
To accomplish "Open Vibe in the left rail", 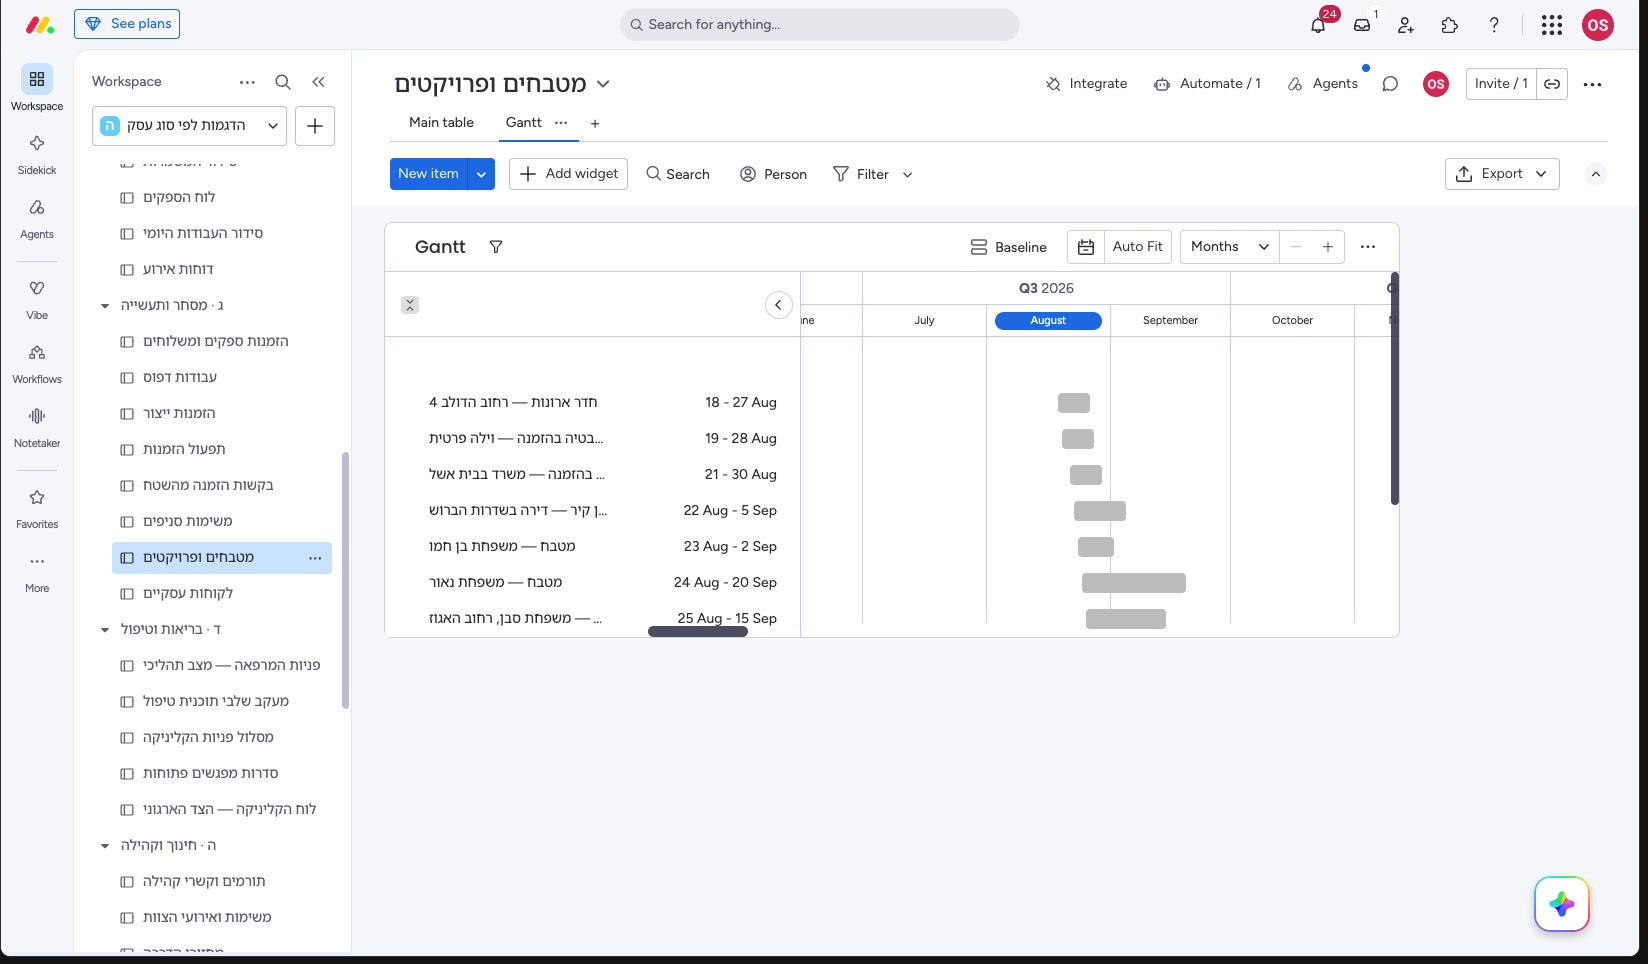I will 37,298.
